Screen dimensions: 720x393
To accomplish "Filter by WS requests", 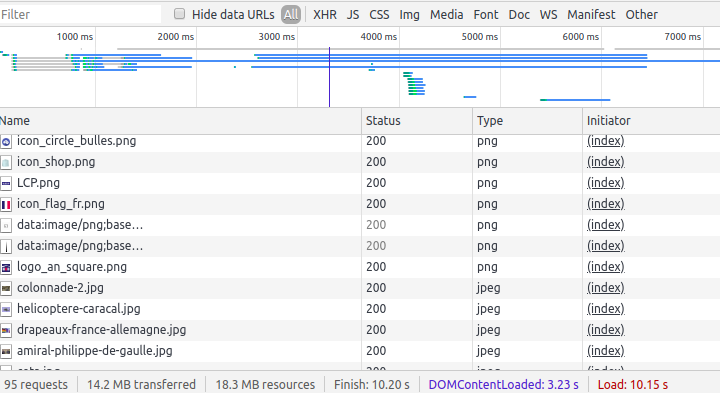I will [x=548, y=15].
